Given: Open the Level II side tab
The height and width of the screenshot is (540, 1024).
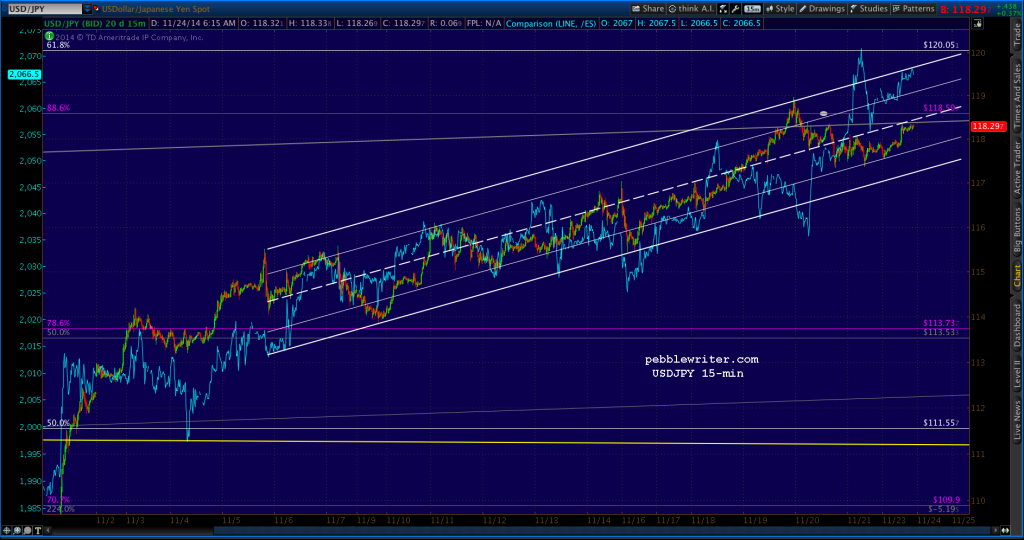Looking at the screenshot, I should pos(1017,374).
